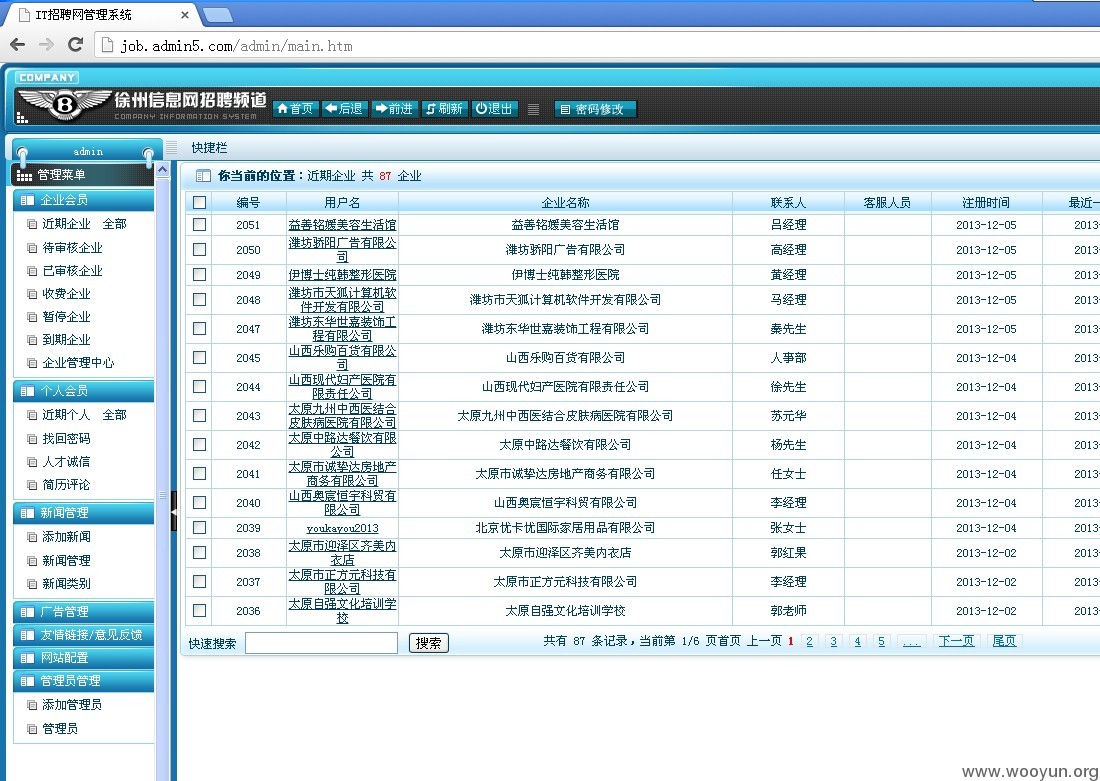Check the box for row 2049
Viewport: 1100px width, 781px height.
tap(199, 274)
